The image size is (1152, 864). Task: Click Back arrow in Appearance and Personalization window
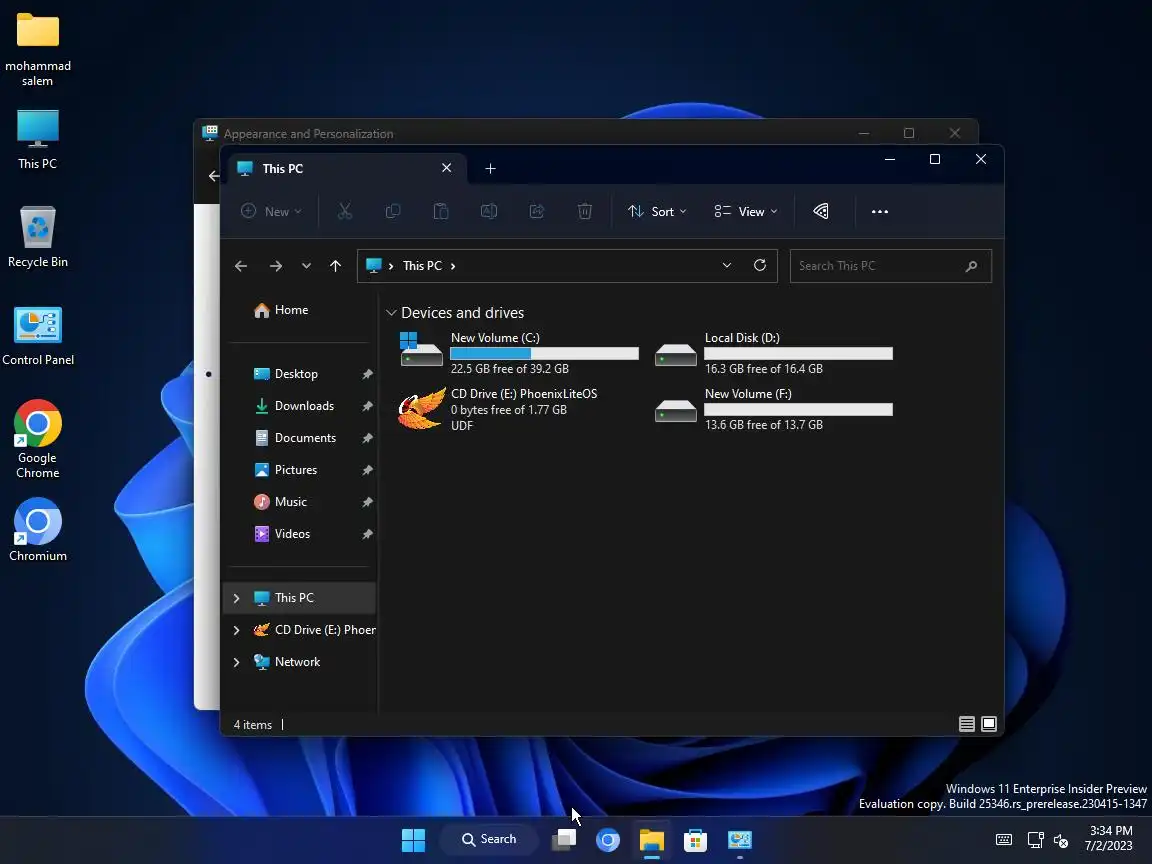pyautogui.click(x=213, y=176)
